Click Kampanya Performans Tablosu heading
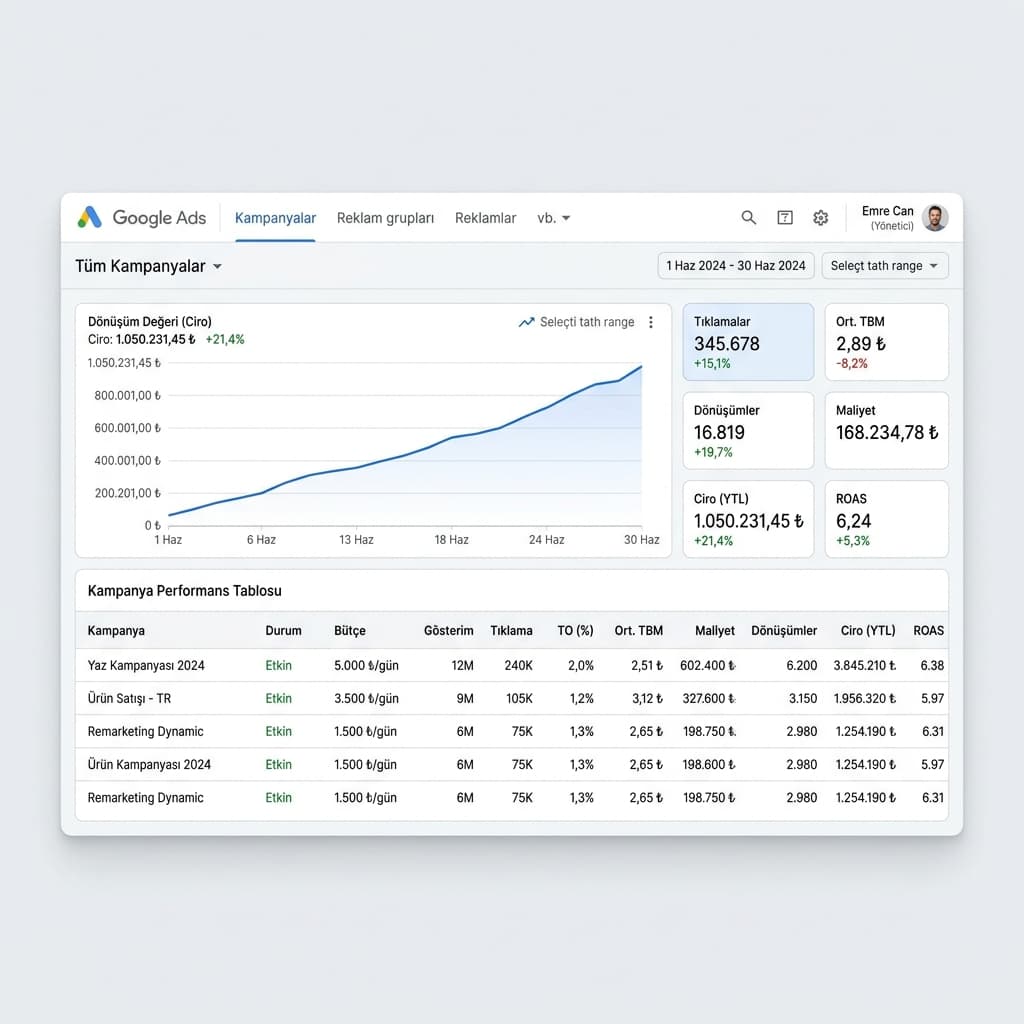Viewport: 1024px width, 1024px height. (x=185, y=591)
